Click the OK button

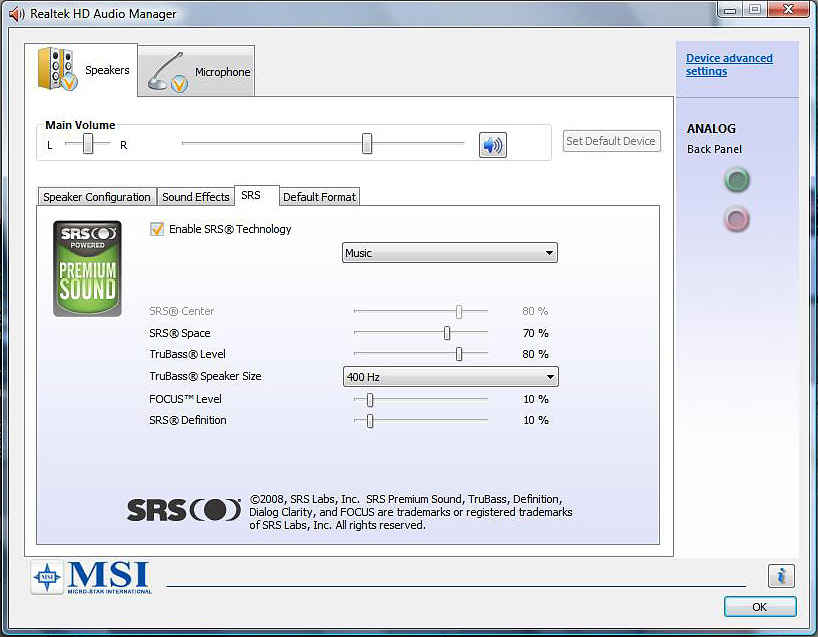coord(760,607)
